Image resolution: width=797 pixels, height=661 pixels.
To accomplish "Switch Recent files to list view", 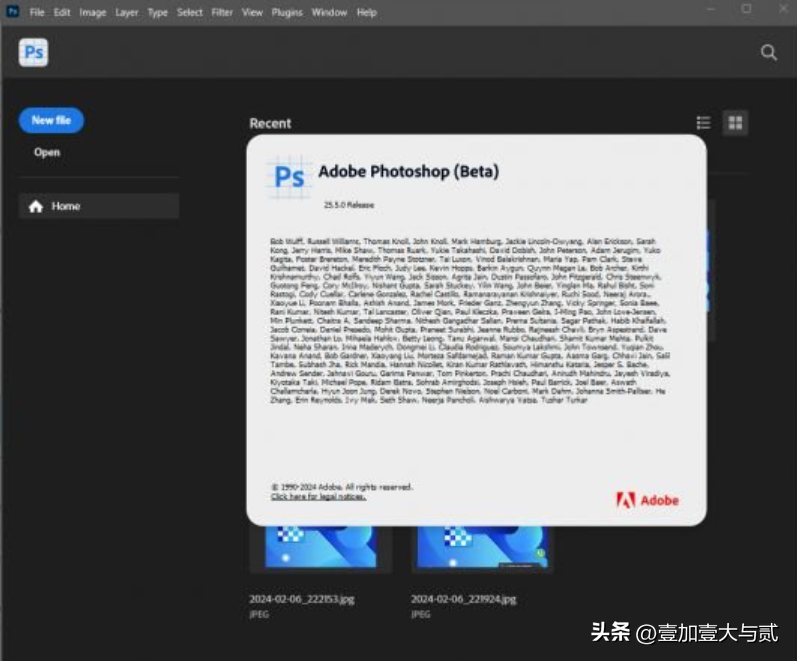I will coord(703,123).
